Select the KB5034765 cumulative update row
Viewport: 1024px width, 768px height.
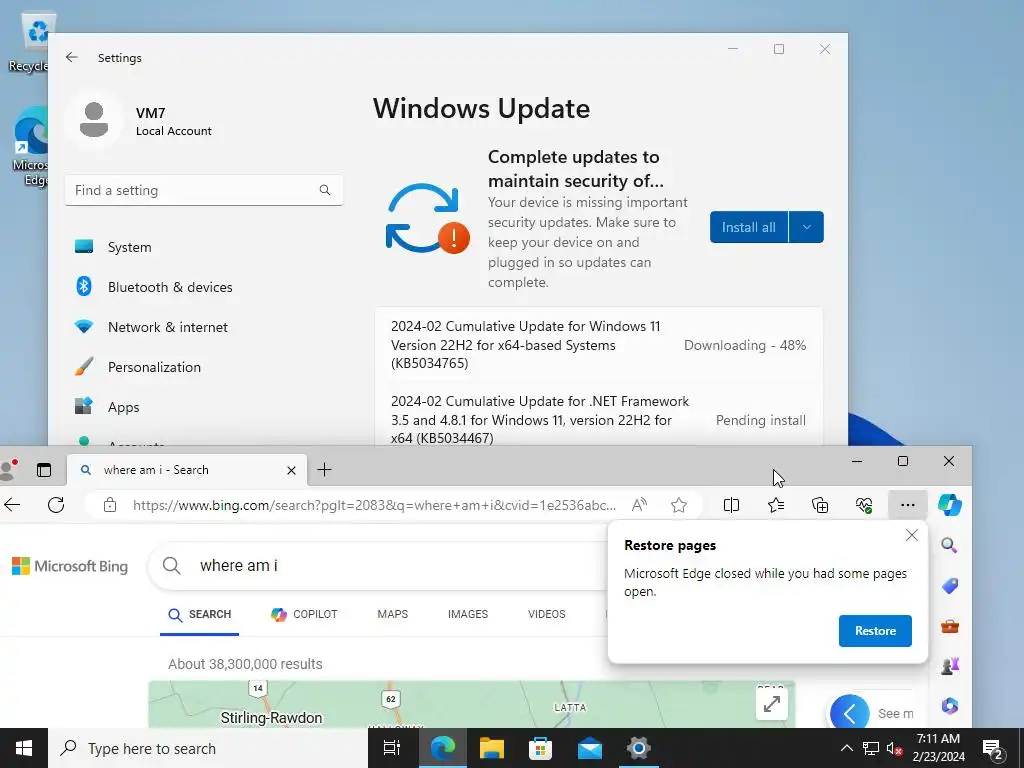pos(598,345)
